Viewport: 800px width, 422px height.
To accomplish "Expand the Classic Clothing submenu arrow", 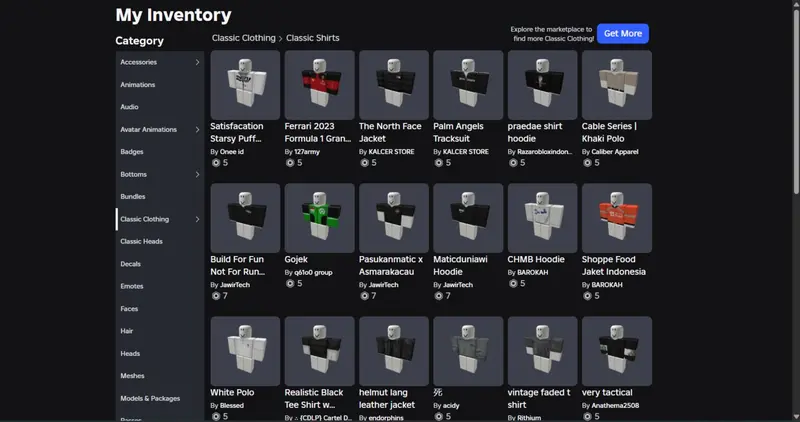I will (197, 219).
